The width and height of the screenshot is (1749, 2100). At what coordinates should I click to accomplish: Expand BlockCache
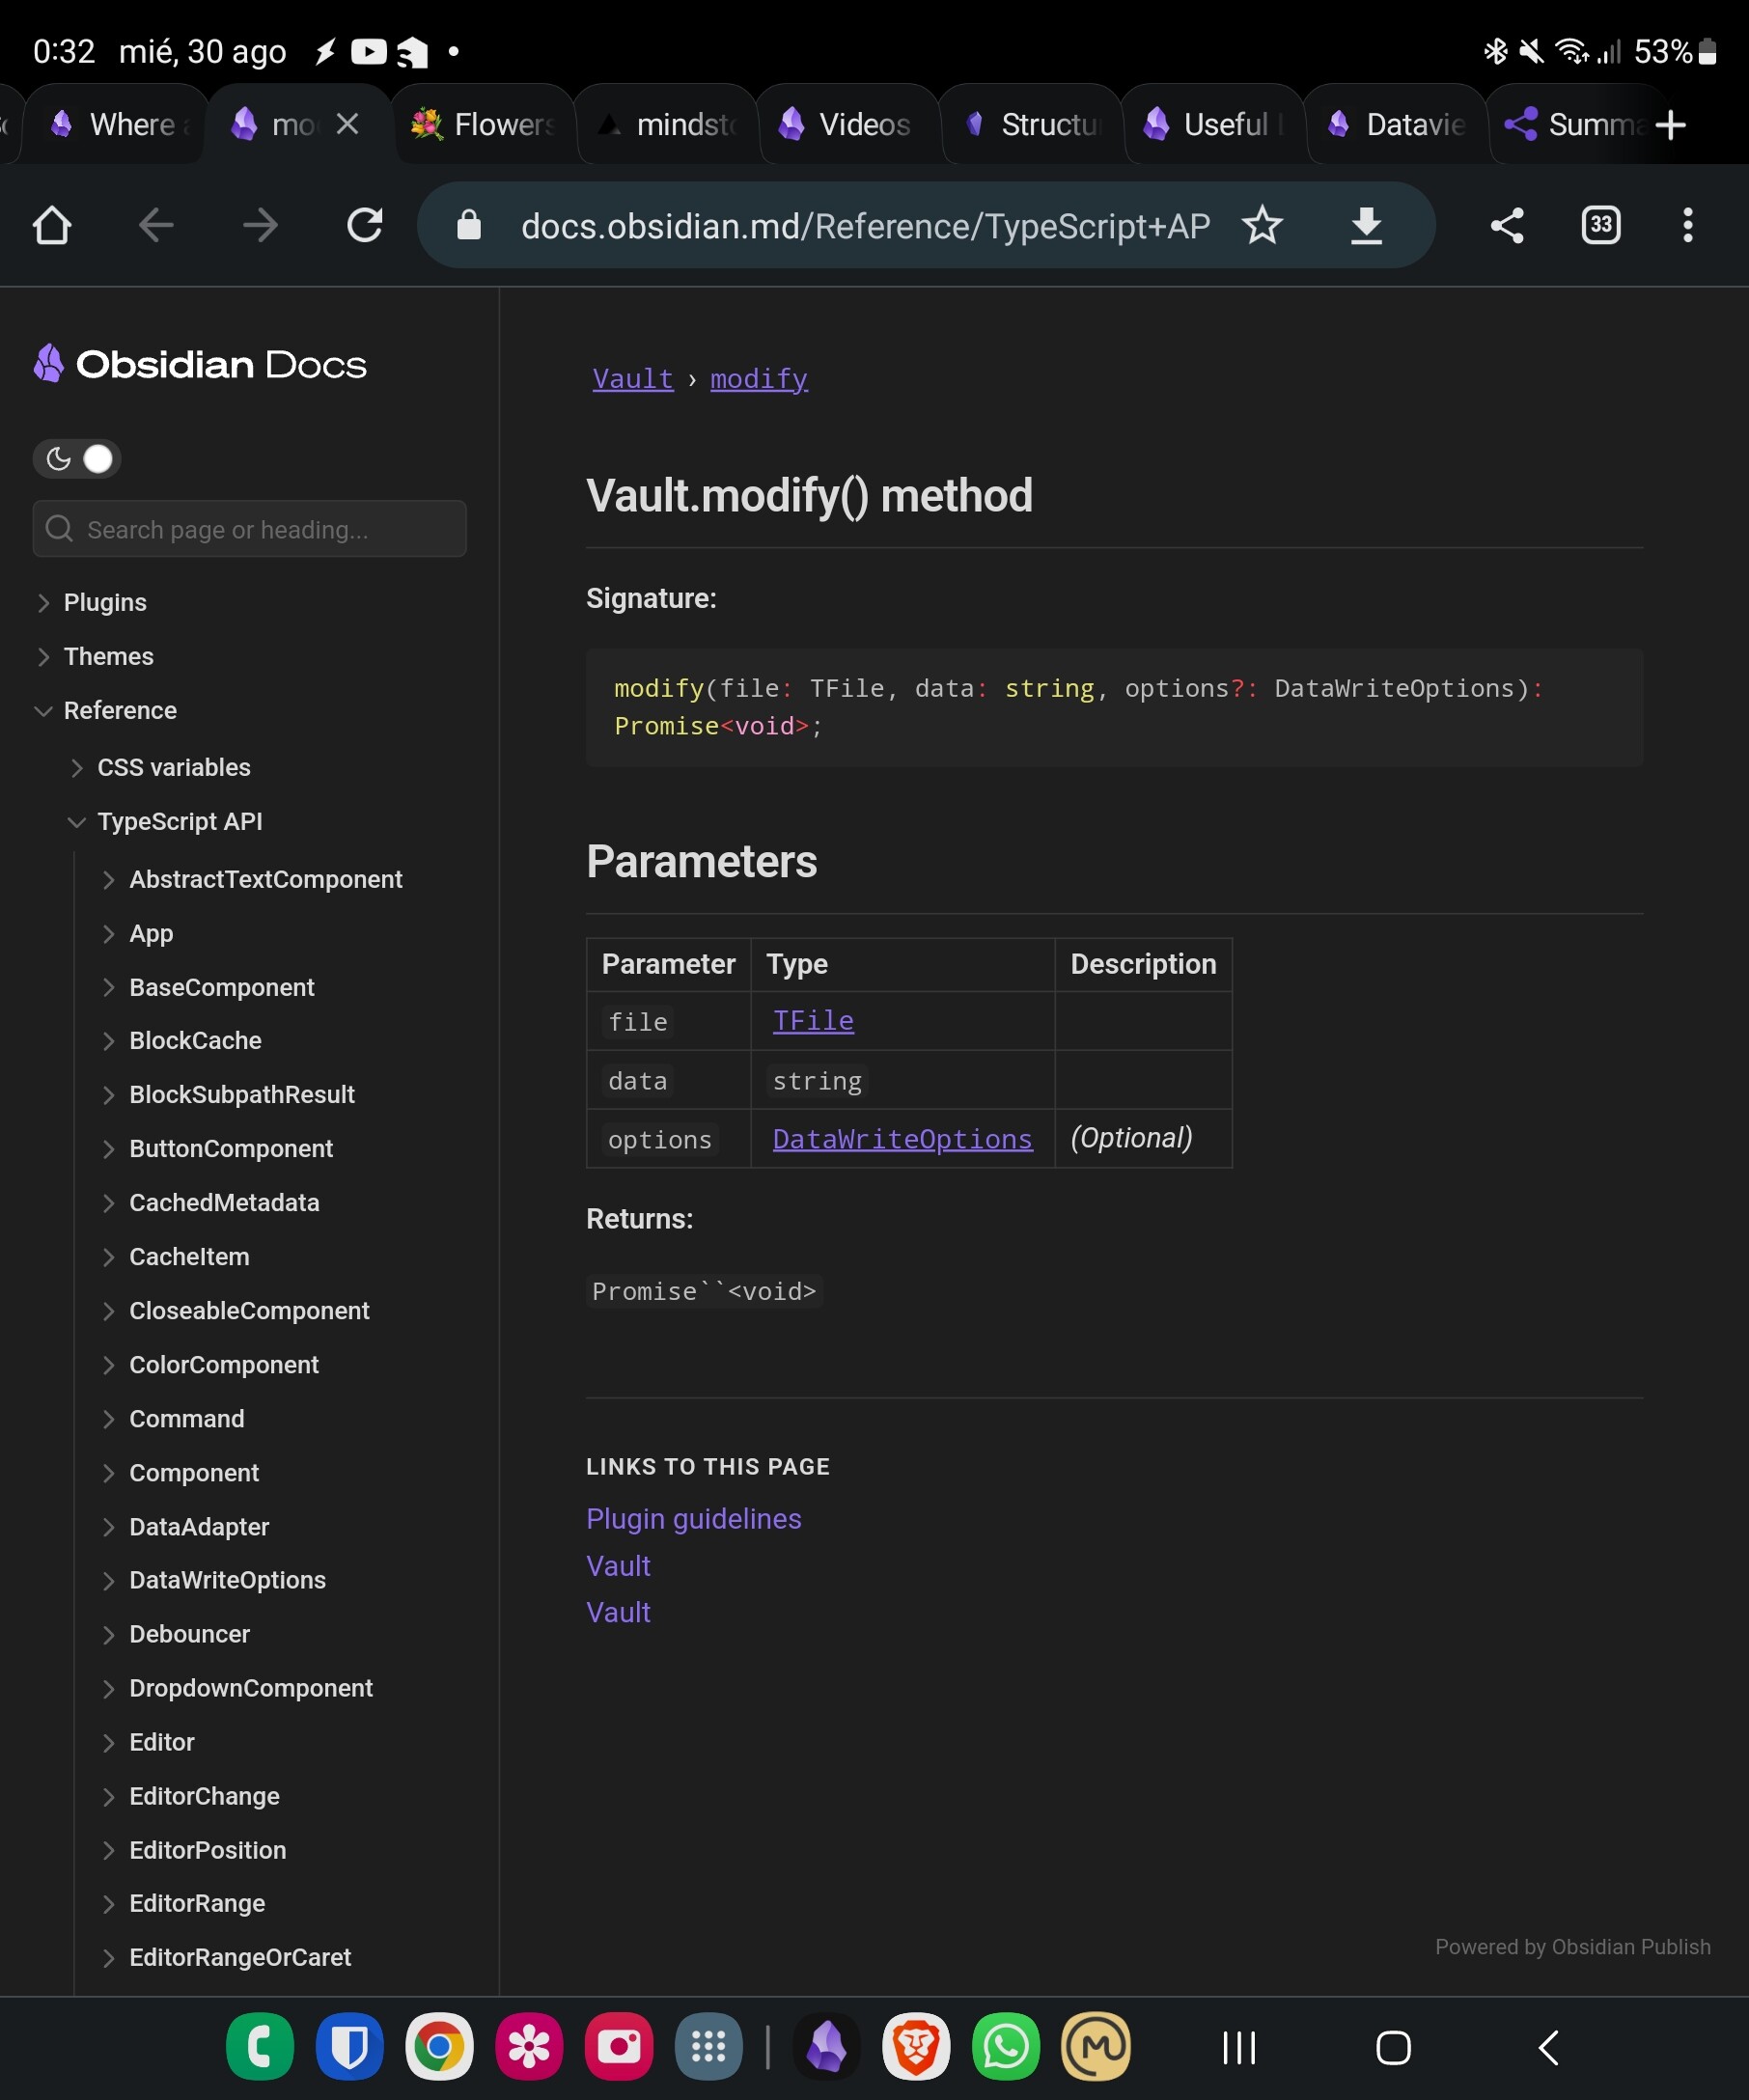coord(109,1040)
